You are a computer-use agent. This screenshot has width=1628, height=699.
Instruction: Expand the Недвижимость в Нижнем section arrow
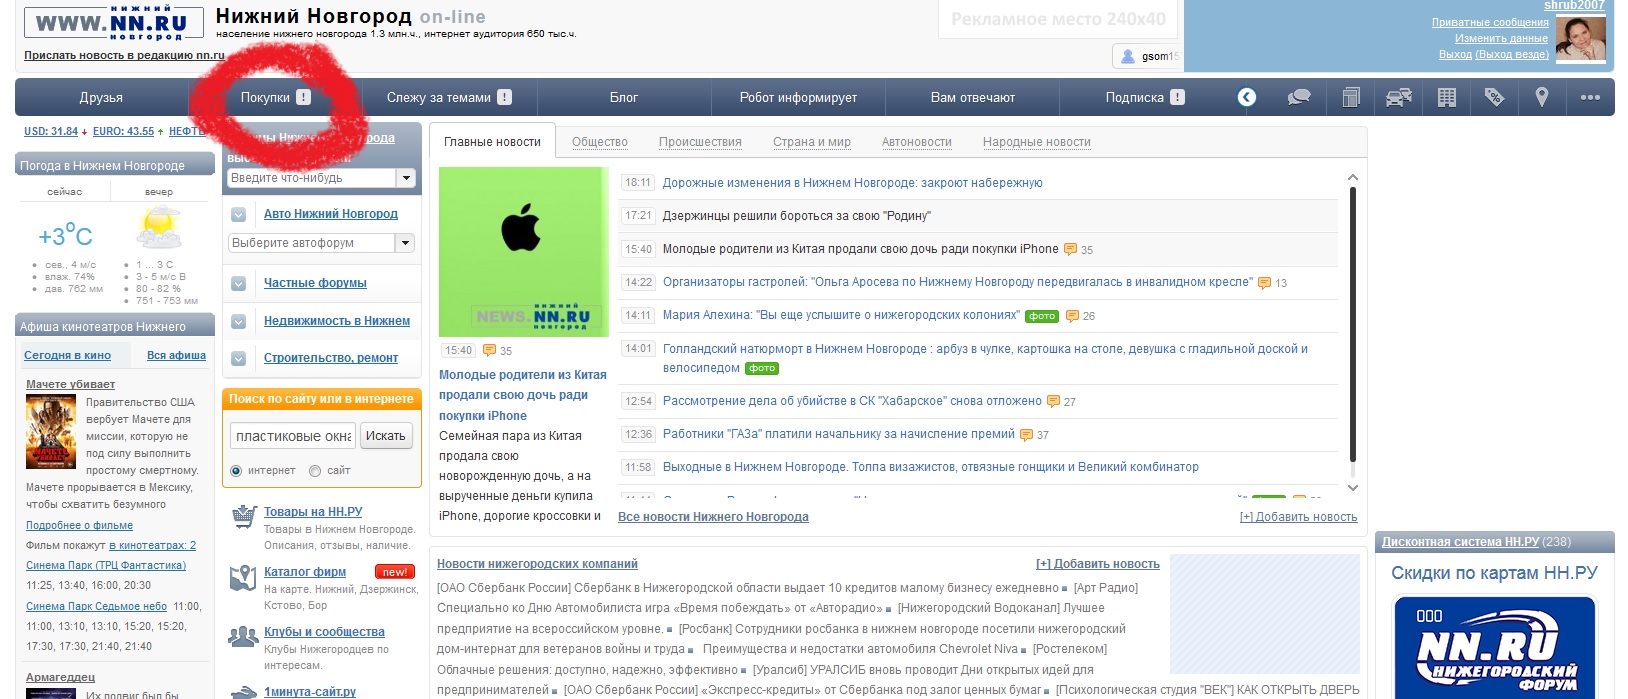(x=238, y=321)
